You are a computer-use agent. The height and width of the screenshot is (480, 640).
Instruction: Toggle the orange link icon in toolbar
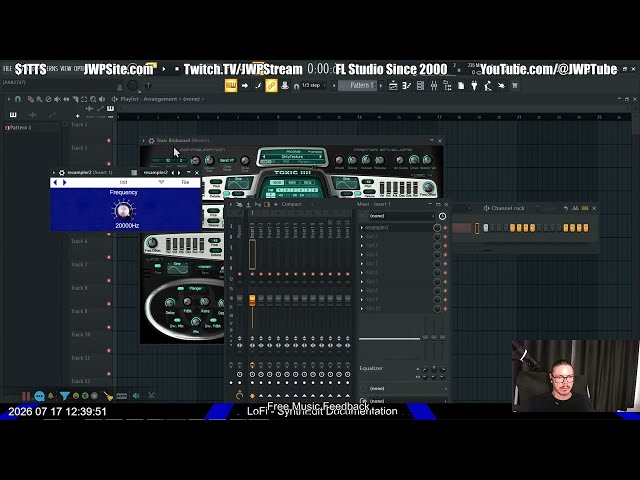point(271,86)
